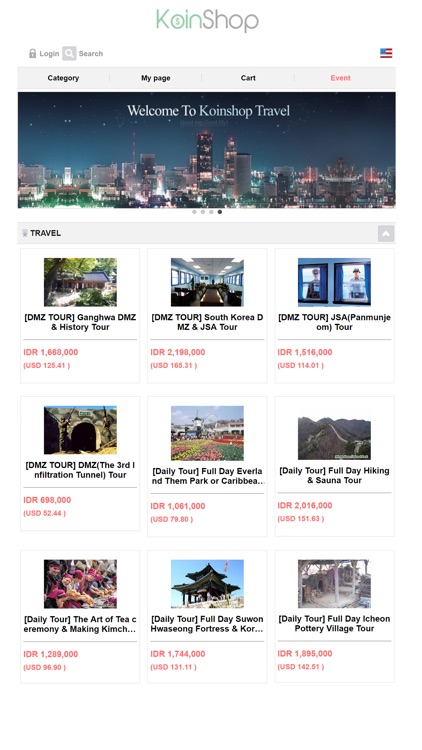422x750 pixels.
Task: Click the Full Day Suwon Hwaseong Fortress title
Action: [207, 624]
